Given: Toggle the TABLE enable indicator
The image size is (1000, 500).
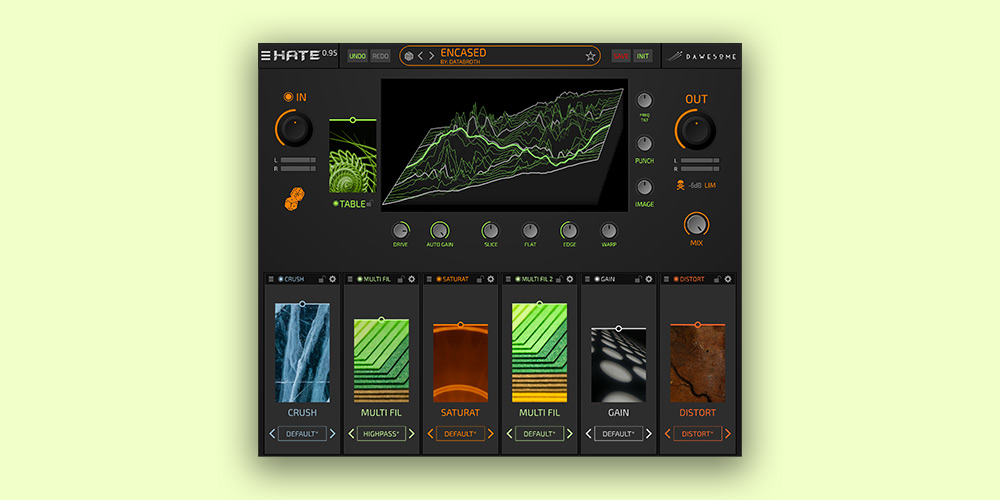Looking at the screenshot, I should (336, 203).
